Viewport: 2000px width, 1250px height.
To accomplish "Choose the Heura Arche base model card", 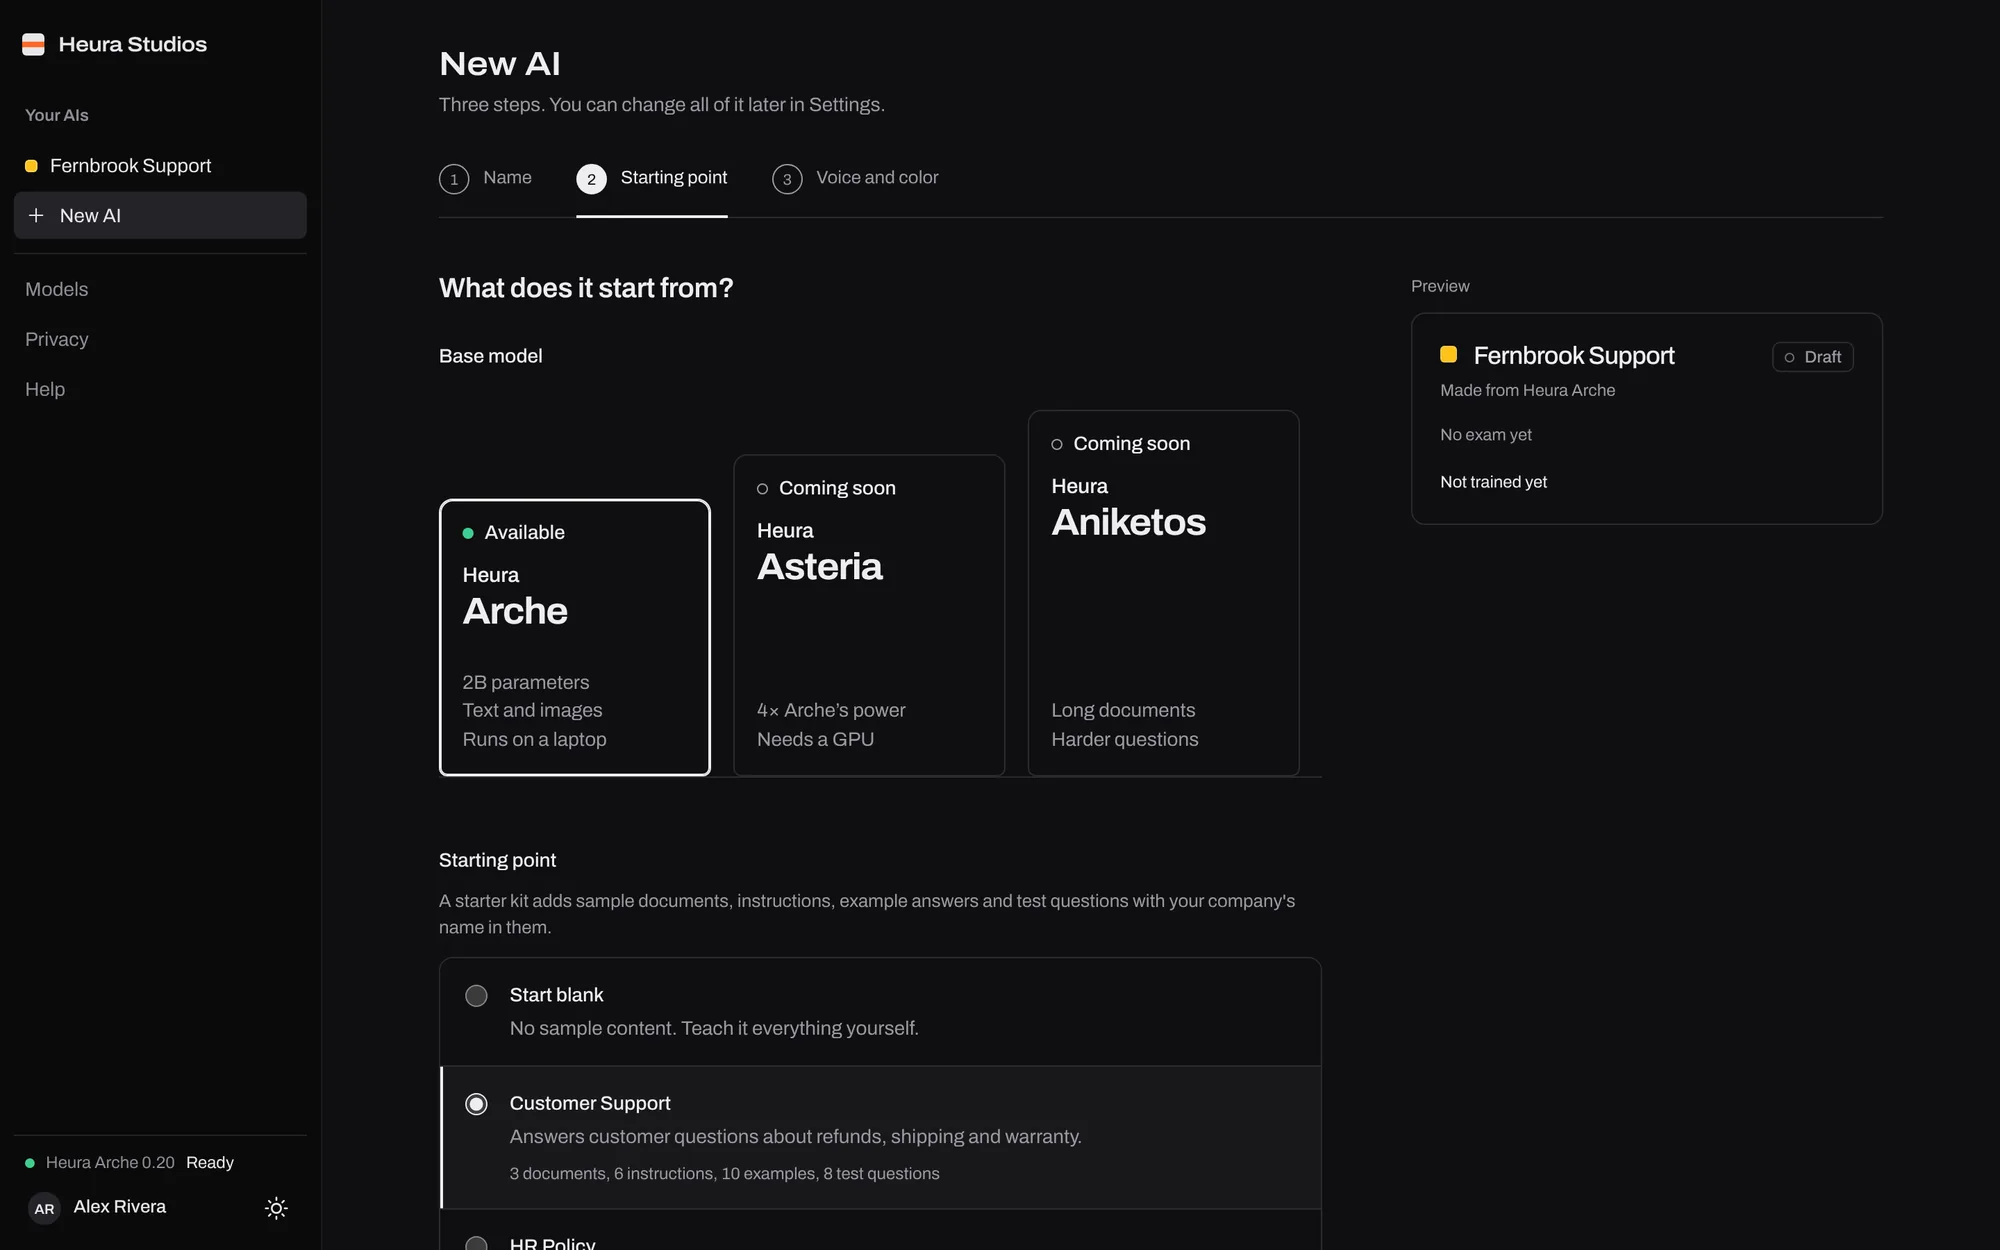I will (575, 637).
